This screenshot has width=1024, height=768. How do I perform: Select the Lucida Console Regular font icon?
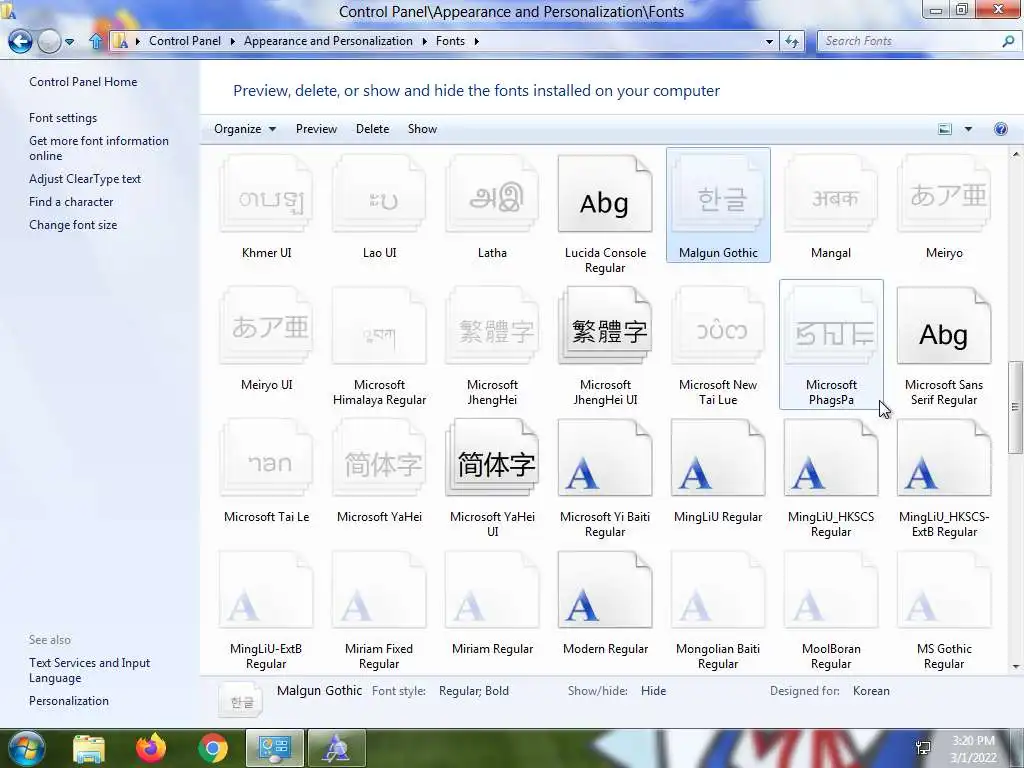tap(605, 194)
